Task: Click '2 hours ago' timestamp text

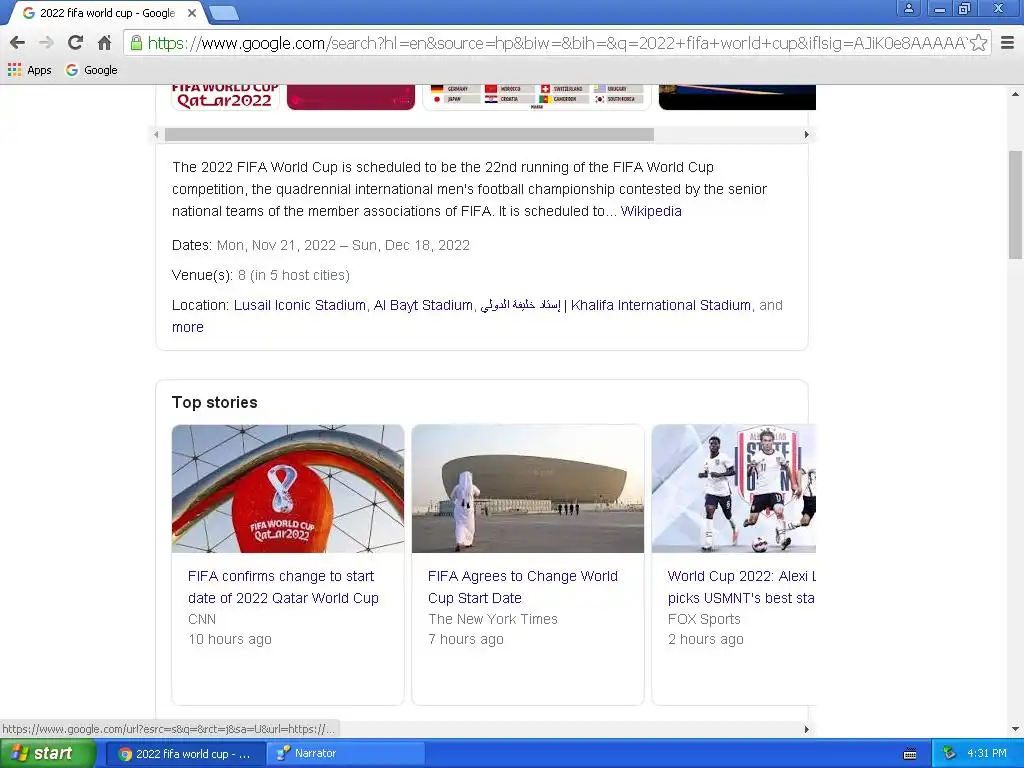Action: [x=705, y=639]
